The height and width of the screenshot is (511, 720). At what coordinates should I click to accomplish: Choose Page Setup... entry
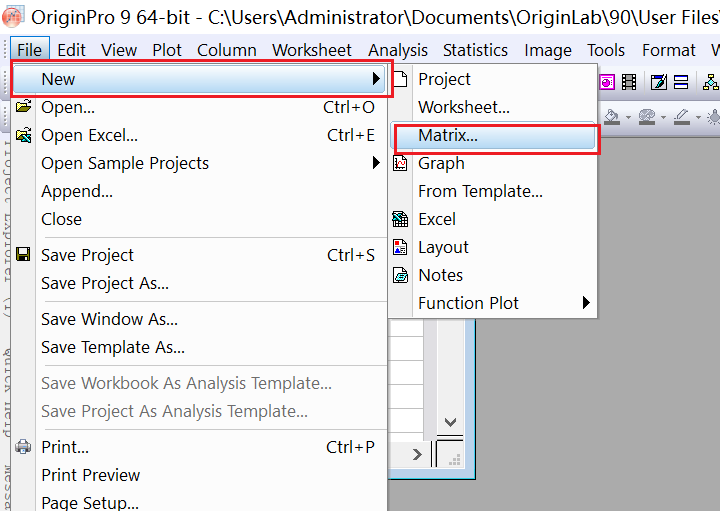[x=200, y=502]
